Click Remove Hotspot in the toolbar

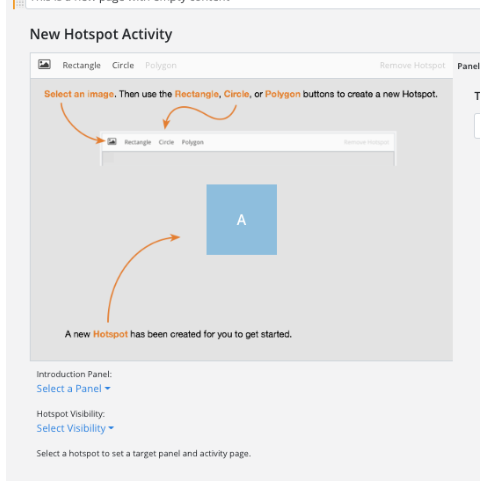pyautogui.click(x=412, y=65)
